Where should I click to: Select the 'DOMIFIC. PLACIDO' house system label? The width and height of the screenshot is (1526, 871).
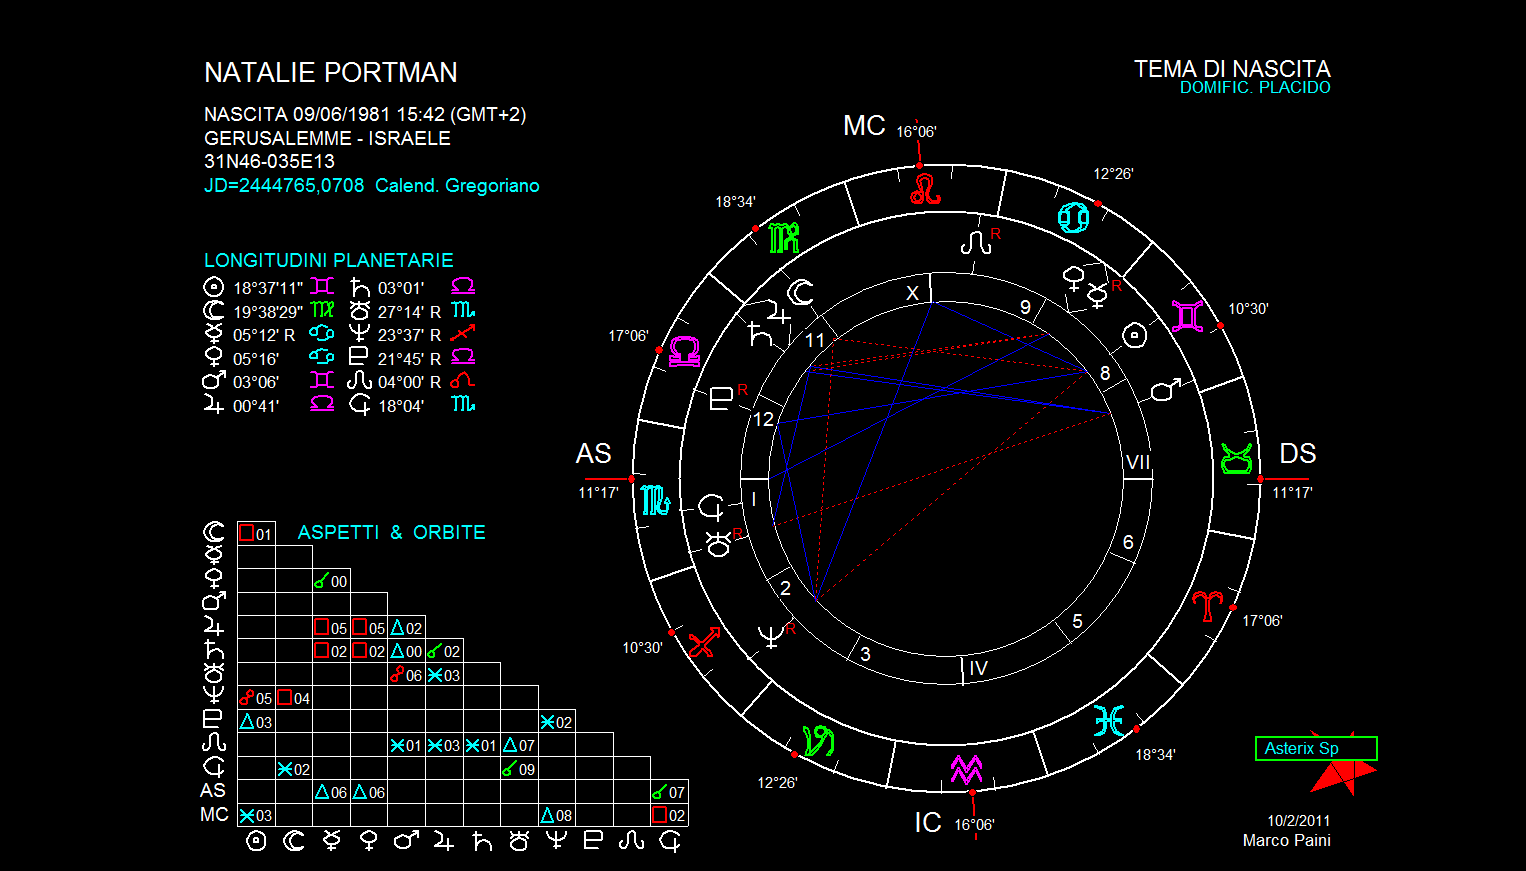click(1255, 88)
